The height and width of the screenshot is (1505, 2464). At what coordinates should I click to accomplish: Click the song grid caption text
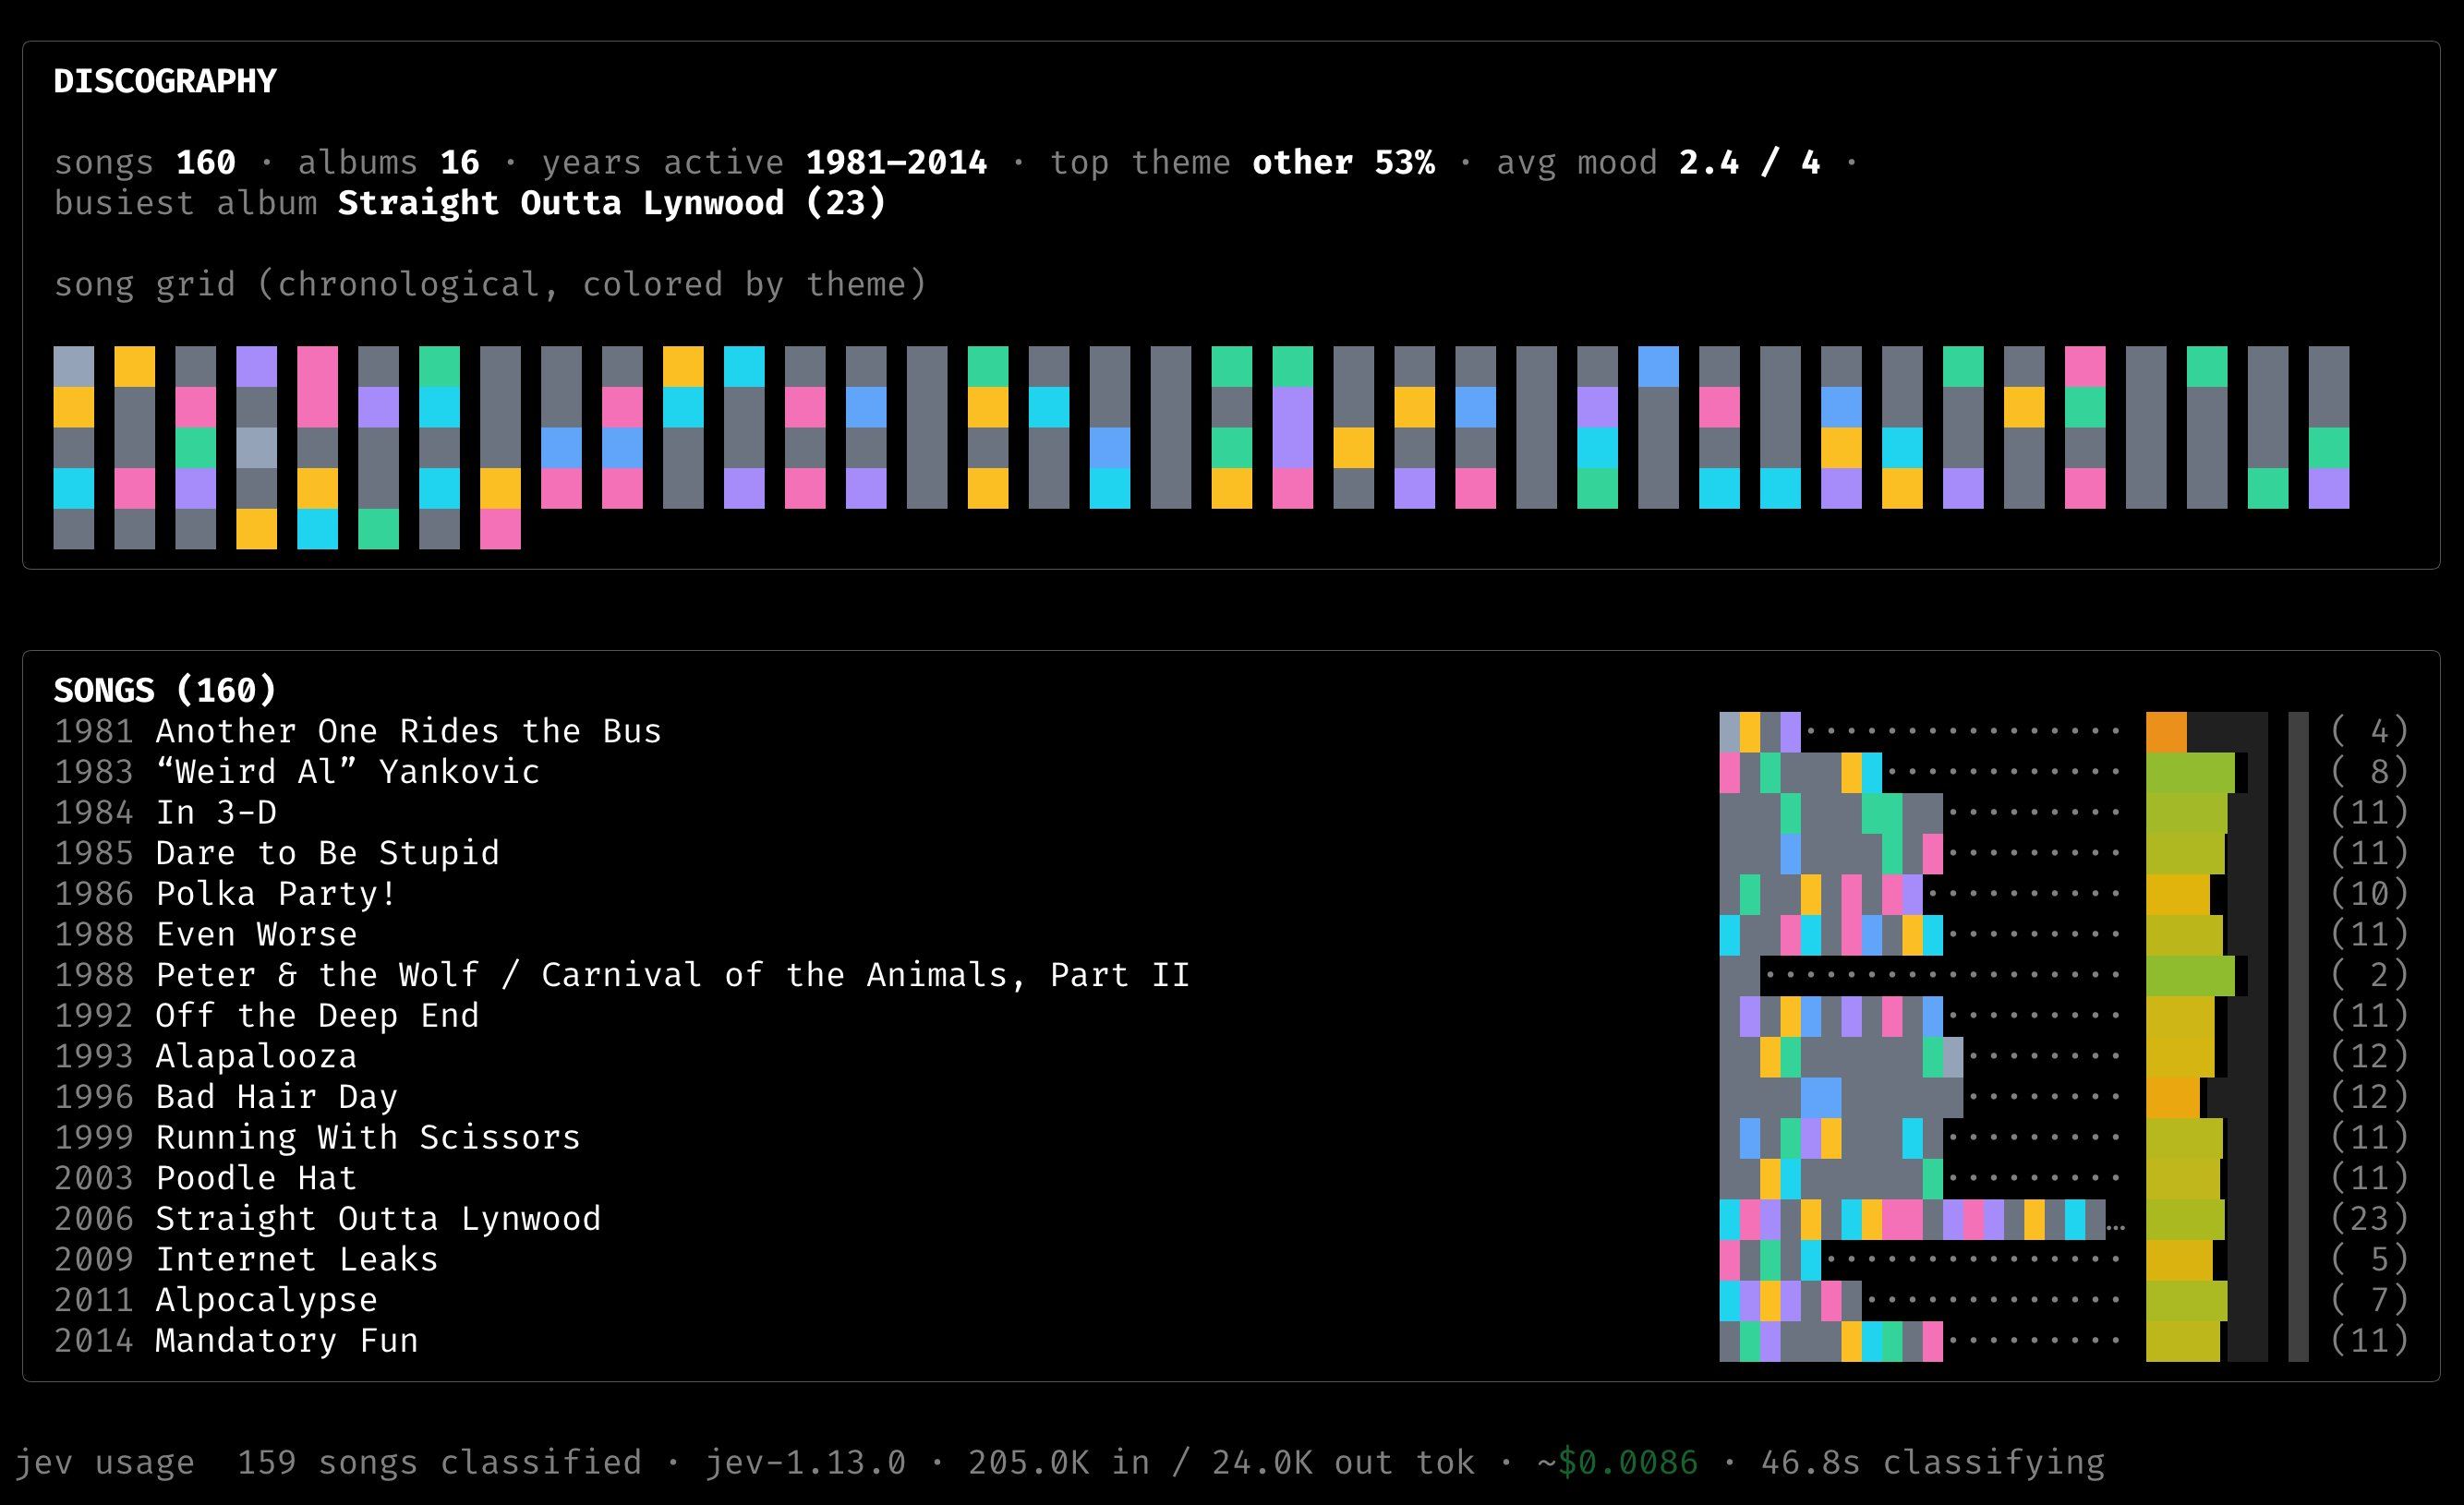(490, 285)
